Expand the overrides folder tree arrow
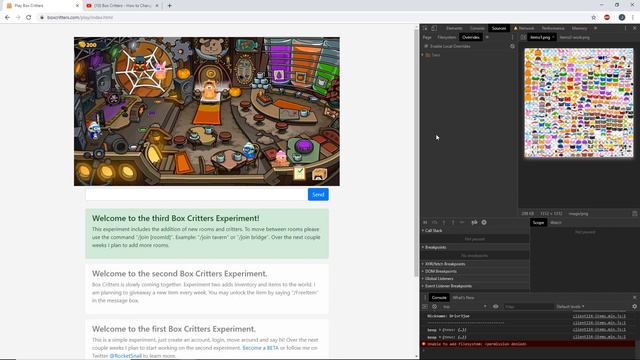 coord(423,55)
